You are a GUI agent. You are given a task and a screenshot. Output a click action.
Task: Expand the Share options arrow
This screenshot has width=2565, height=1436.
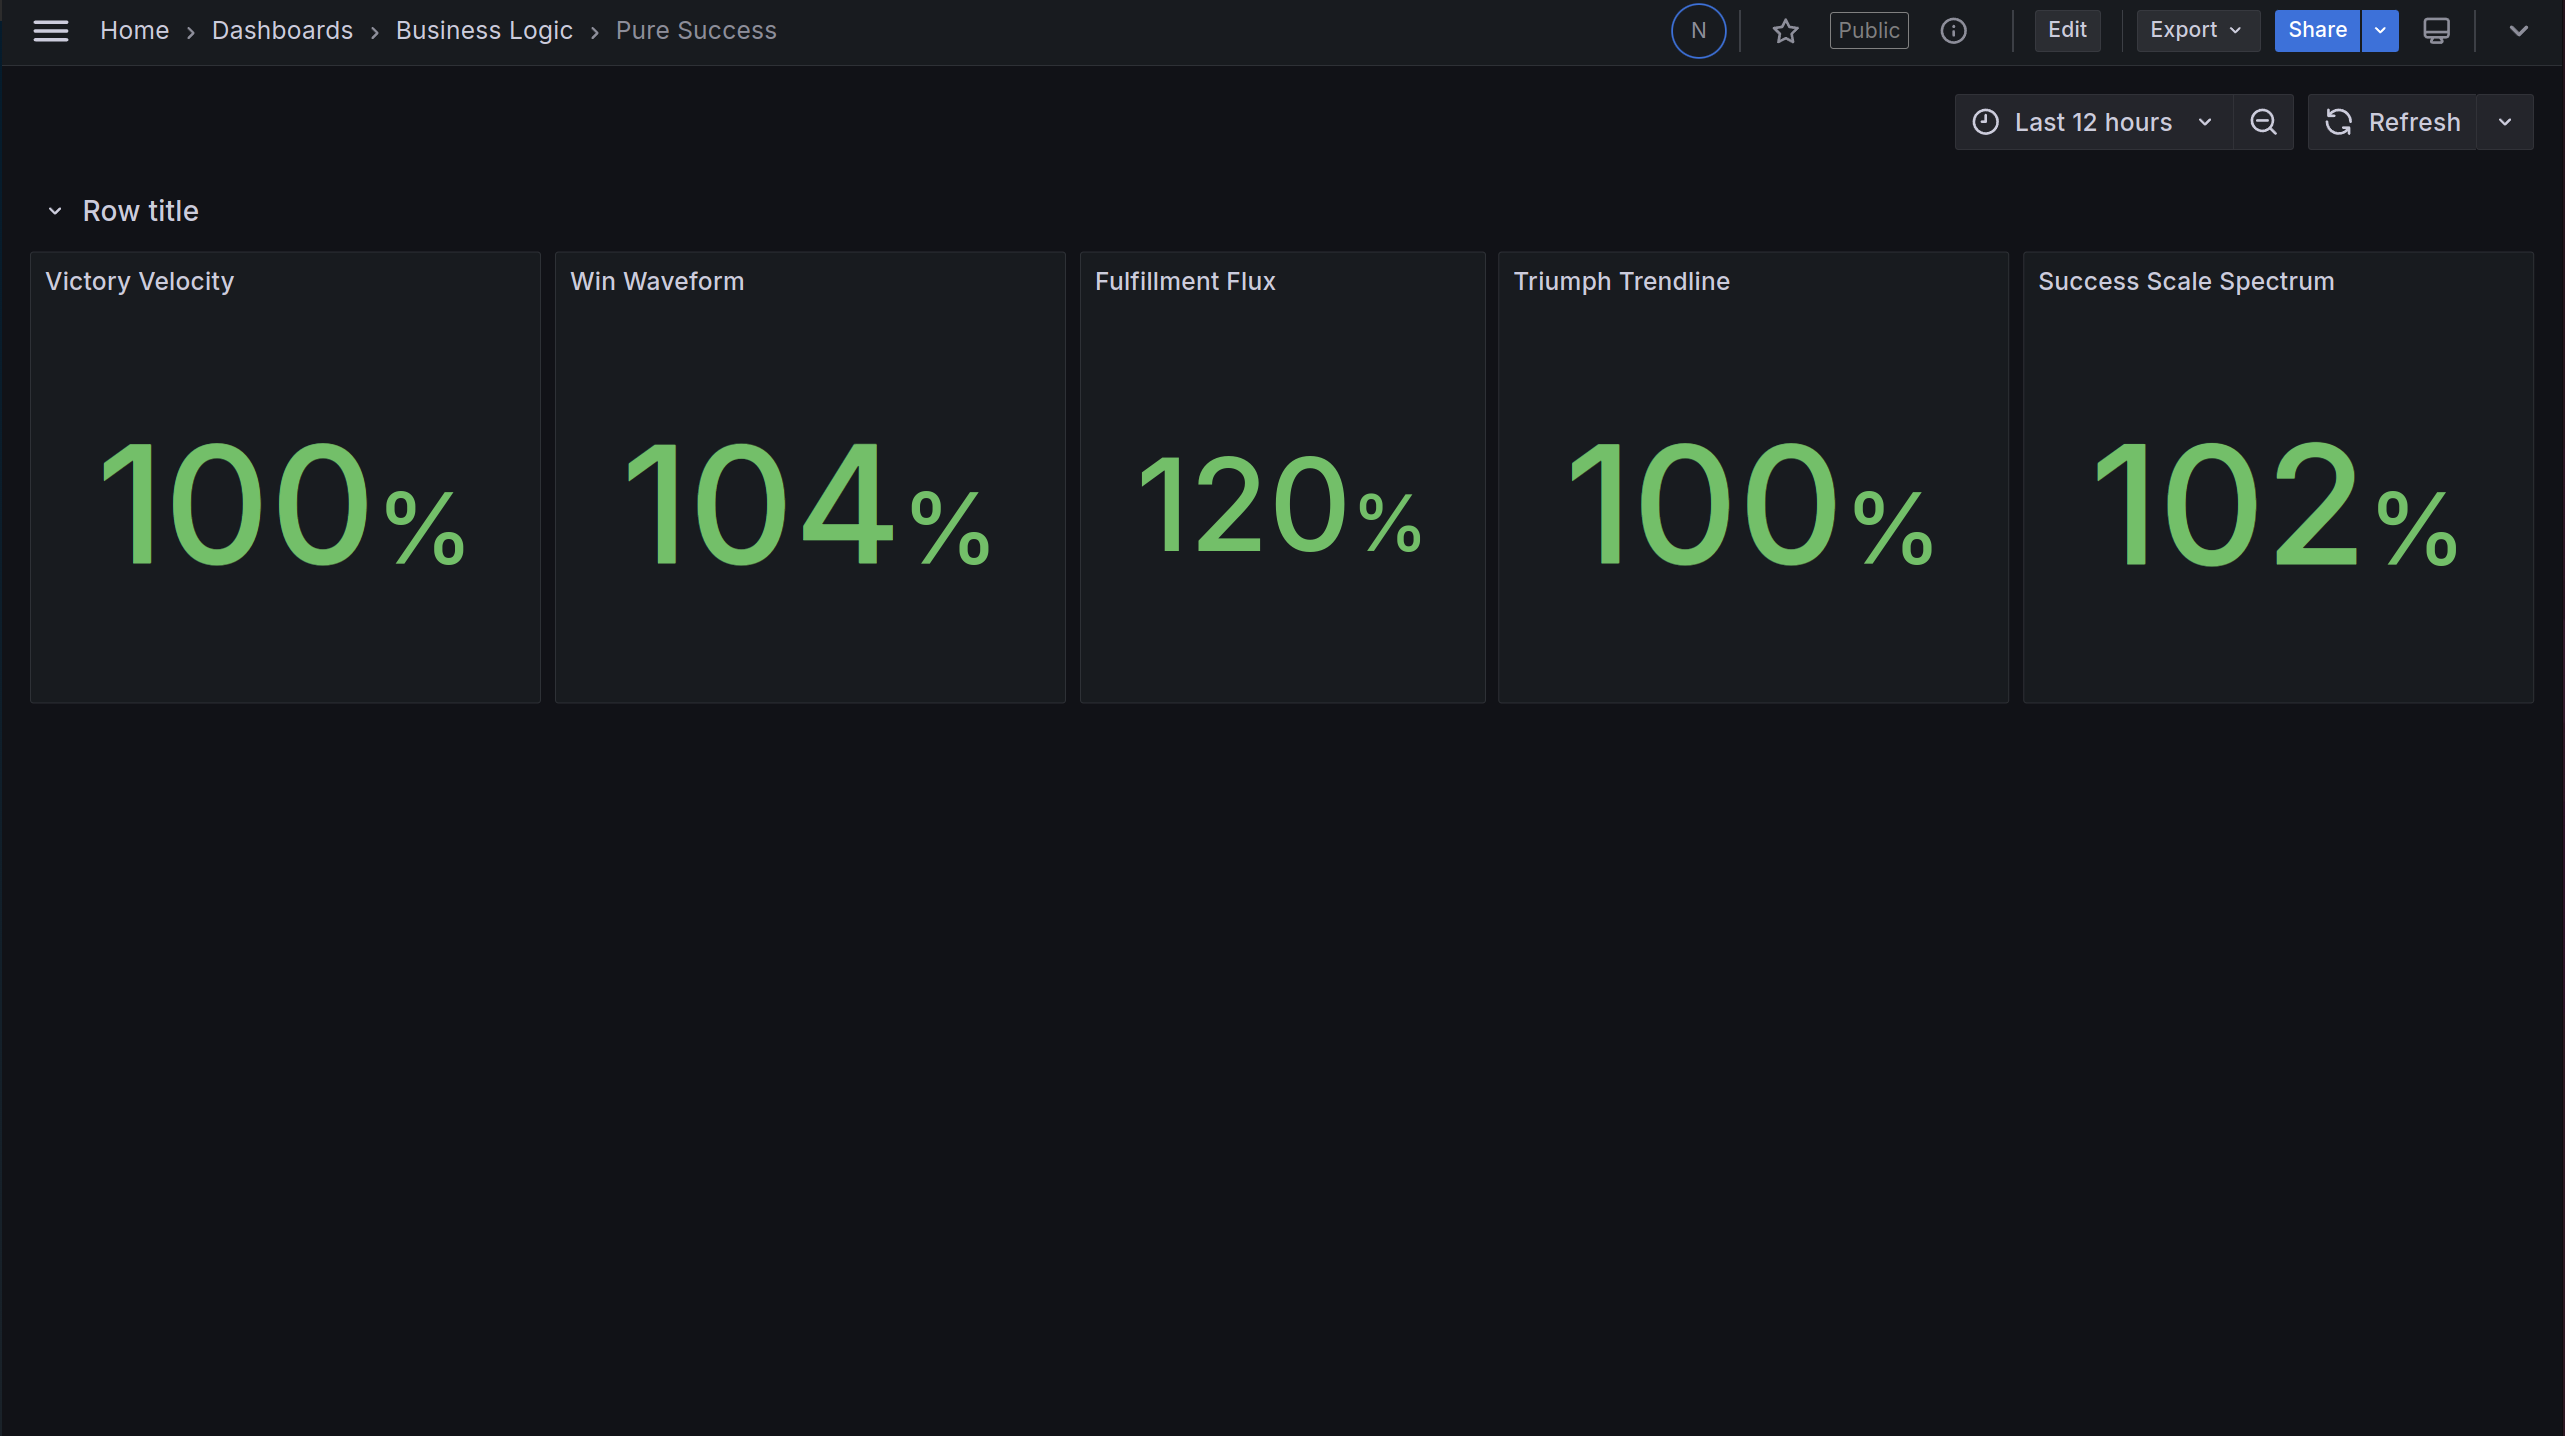[2380, 31]
